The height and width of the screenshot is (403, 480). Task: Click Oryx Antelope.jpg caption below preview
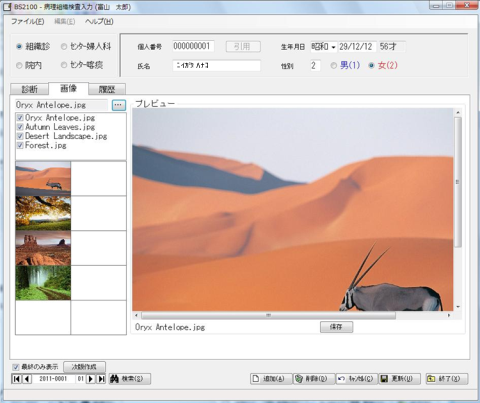[170, 327]
